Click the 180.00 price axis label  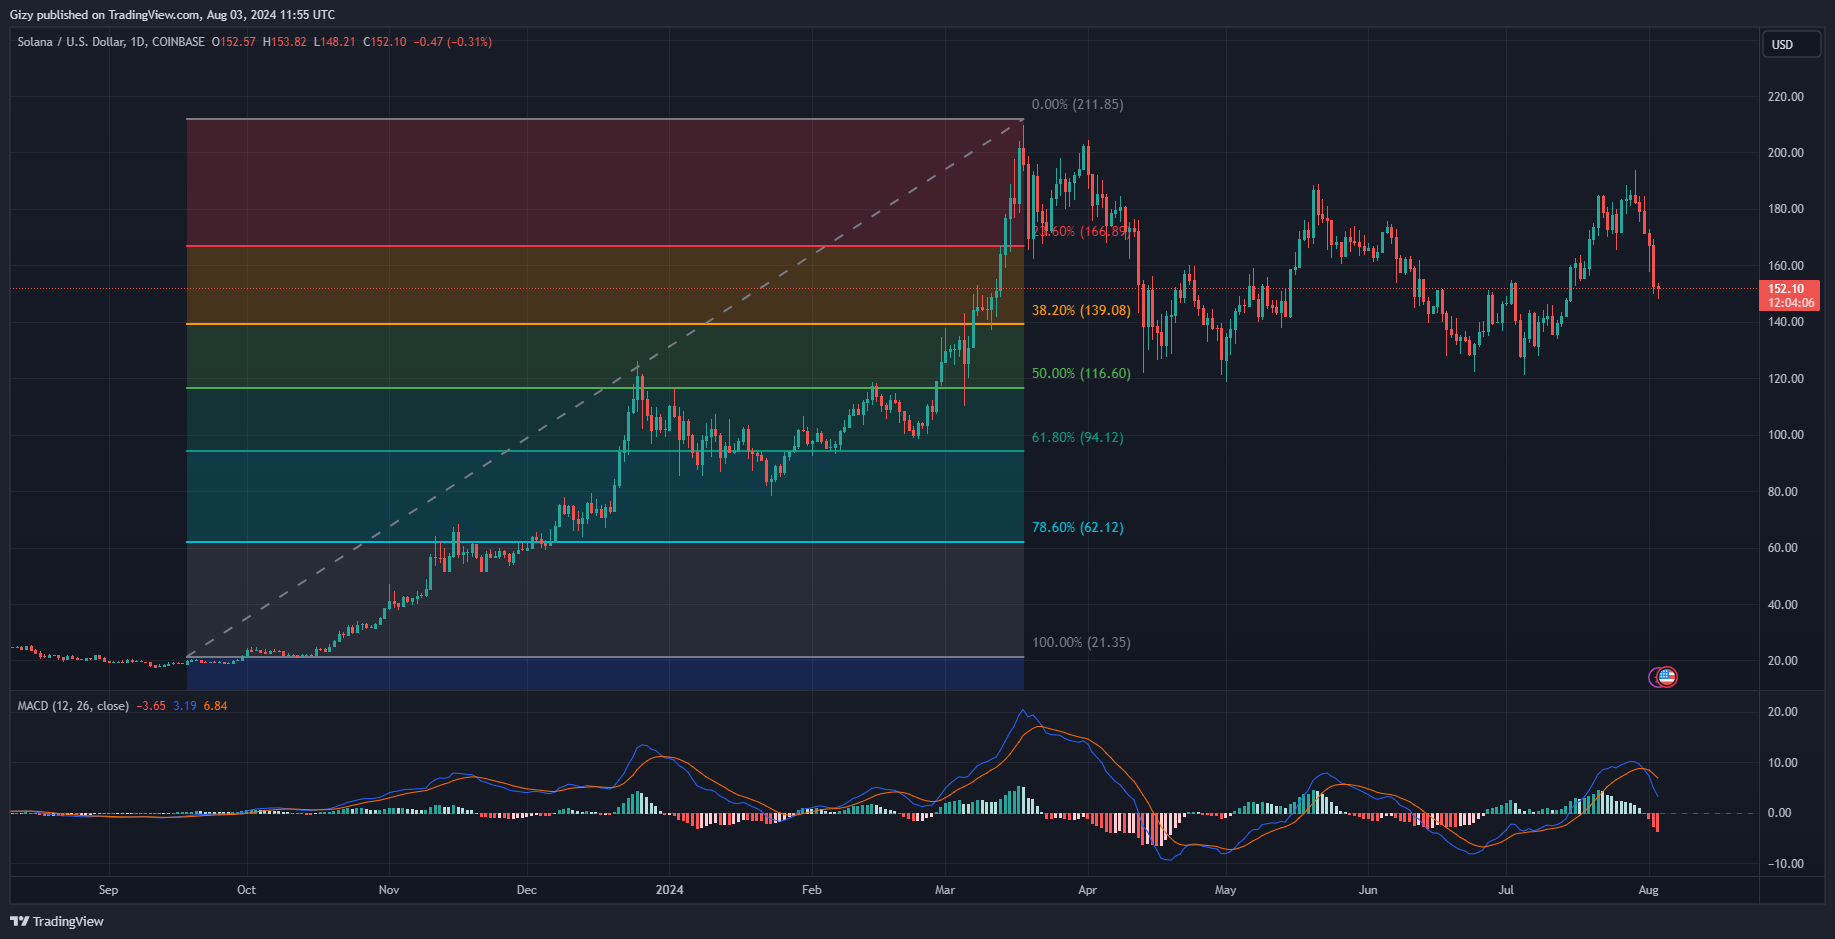(1786, 209)
